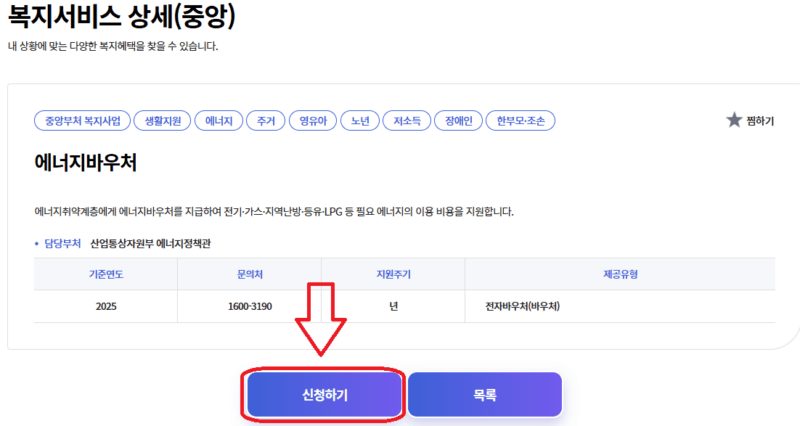Image resolution: width=800 pixels, height=426 pixels.
Task: Open the 목록 list button
Action: tap(485, 394)
